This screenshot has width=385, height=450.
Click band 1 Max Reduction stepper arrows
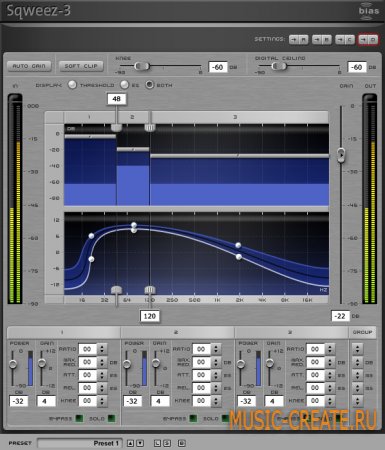point(102,362)
